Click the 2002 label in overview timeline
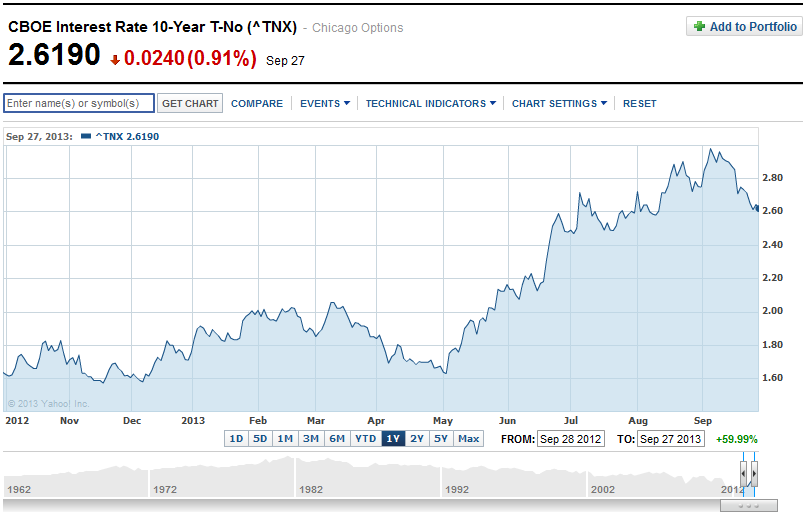The image size is (806, 512). pyautogui.click(x=602, y=489)
